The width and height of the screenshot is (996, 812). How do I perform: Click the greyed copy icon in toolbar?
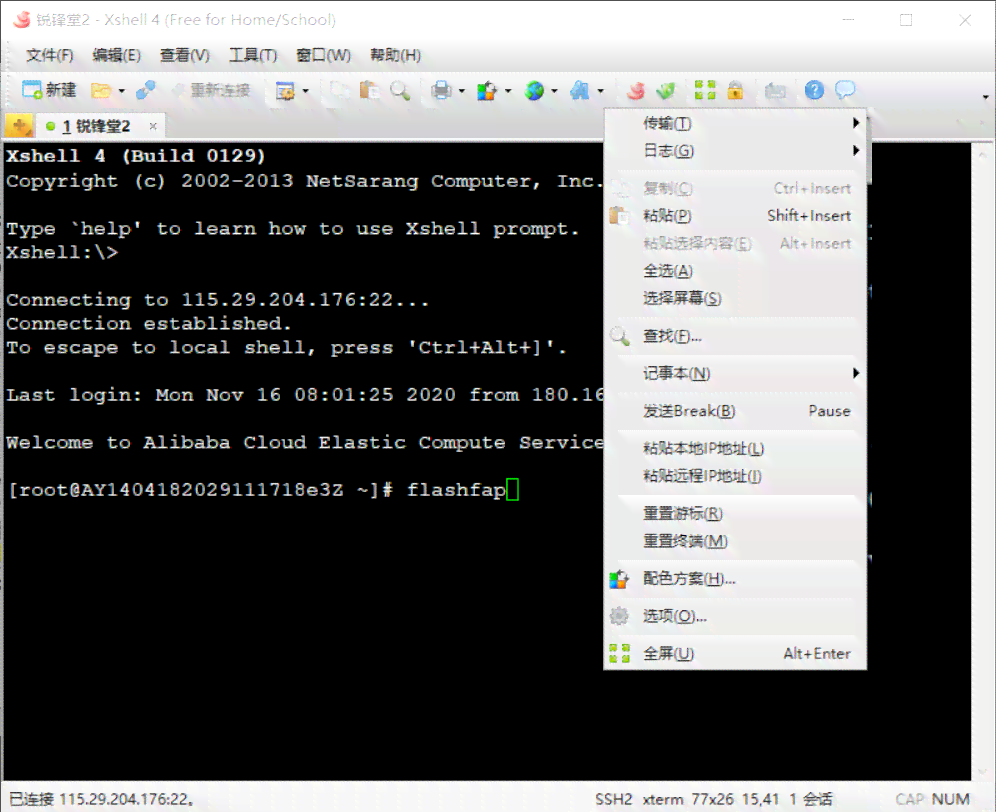339,90
